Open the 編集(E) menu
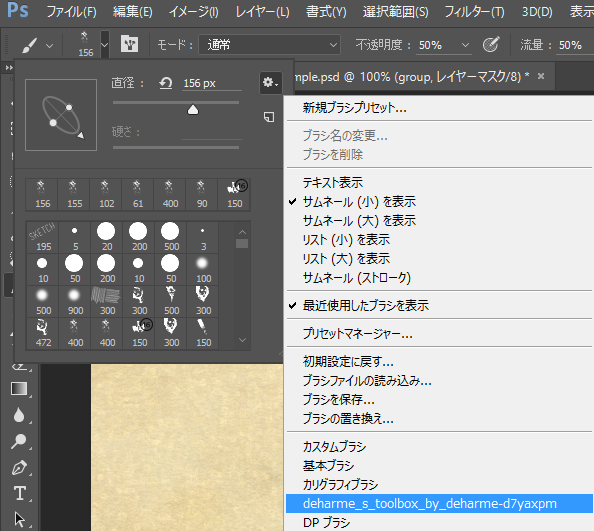The width and height of the screenshot is (594, 531). [133, 12]
